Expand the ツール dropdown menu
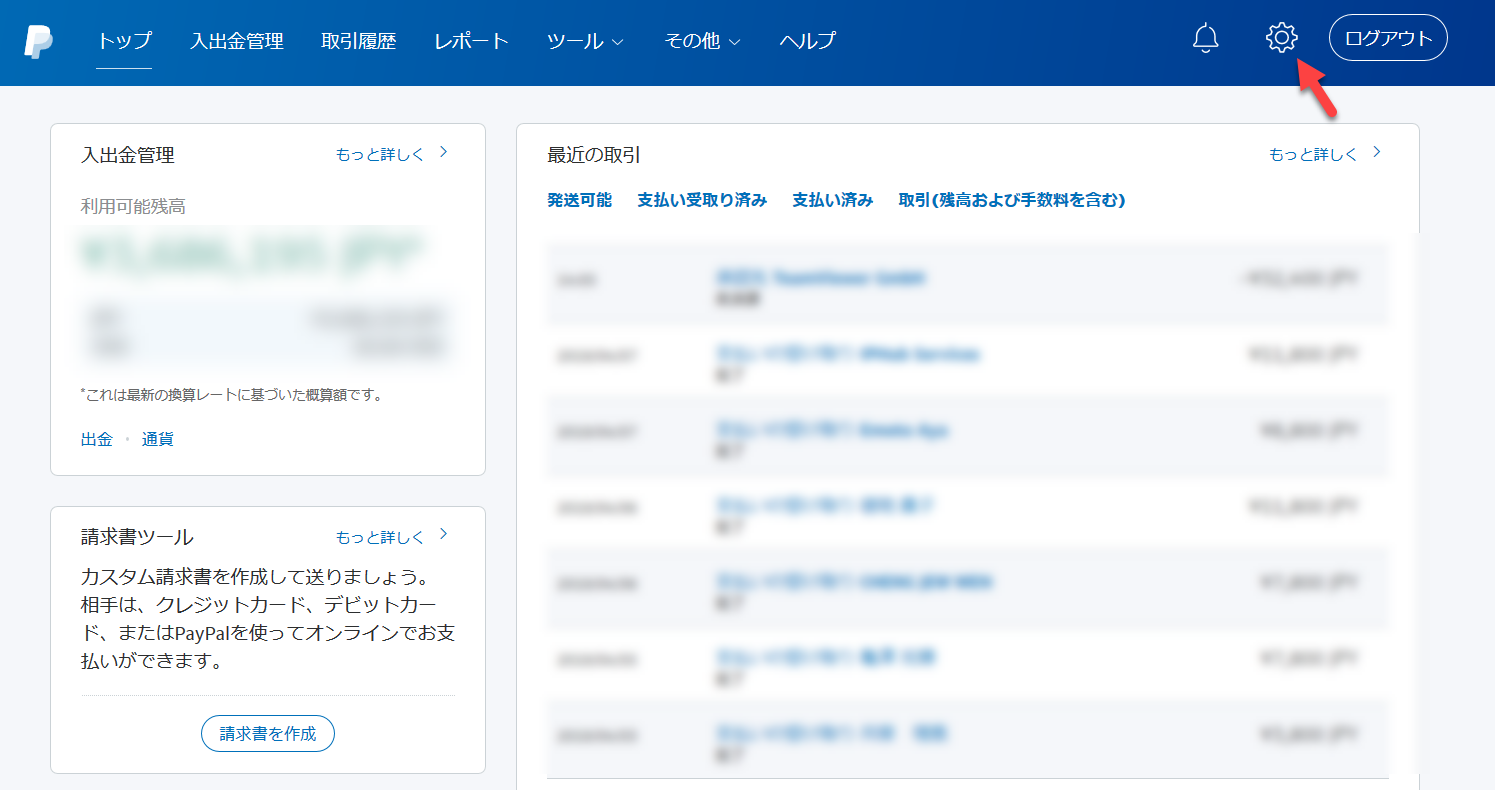The image size is (1495, 790). [585, 41]
